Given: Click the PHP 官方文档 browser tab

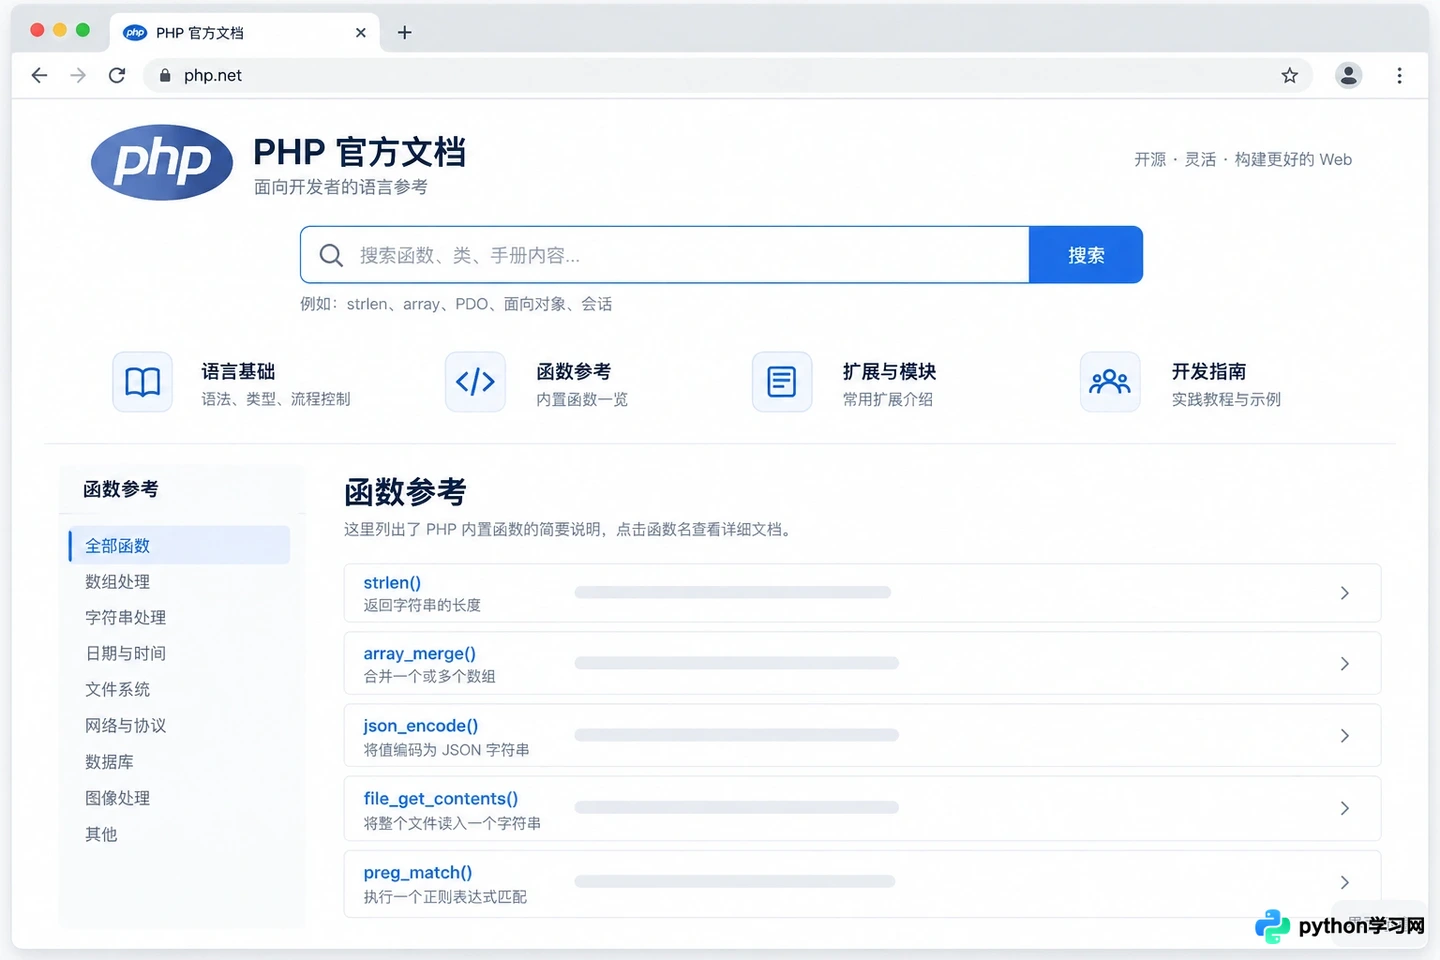Looking at the screenshot, I should pyautogui.click(x=245, y=32).
